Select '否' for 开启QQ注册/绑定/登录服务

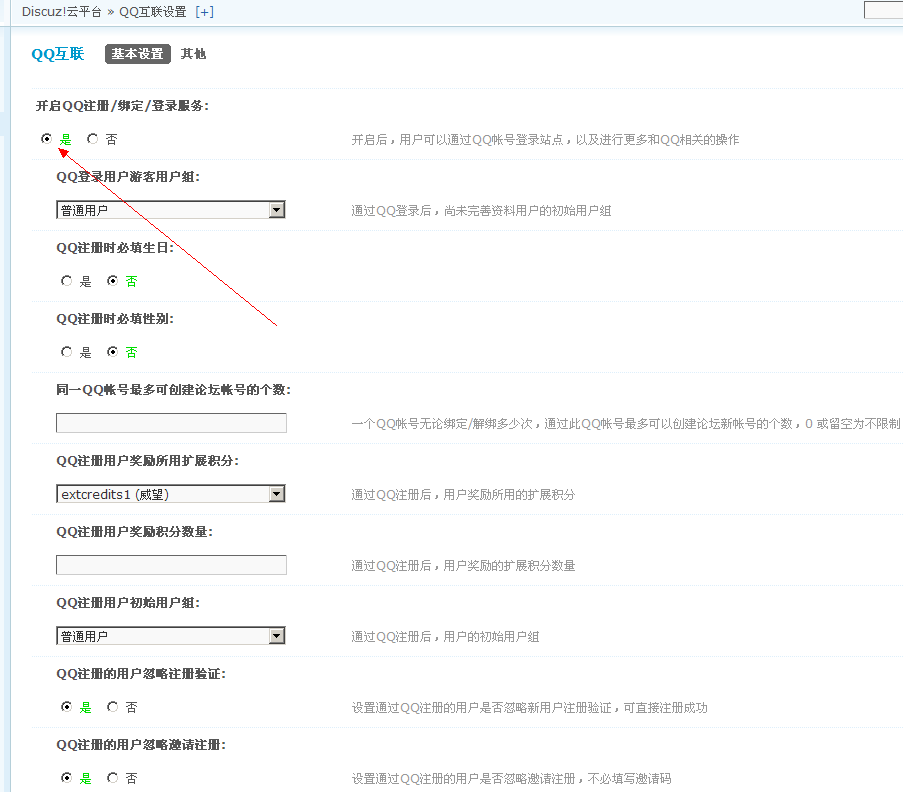93,140
